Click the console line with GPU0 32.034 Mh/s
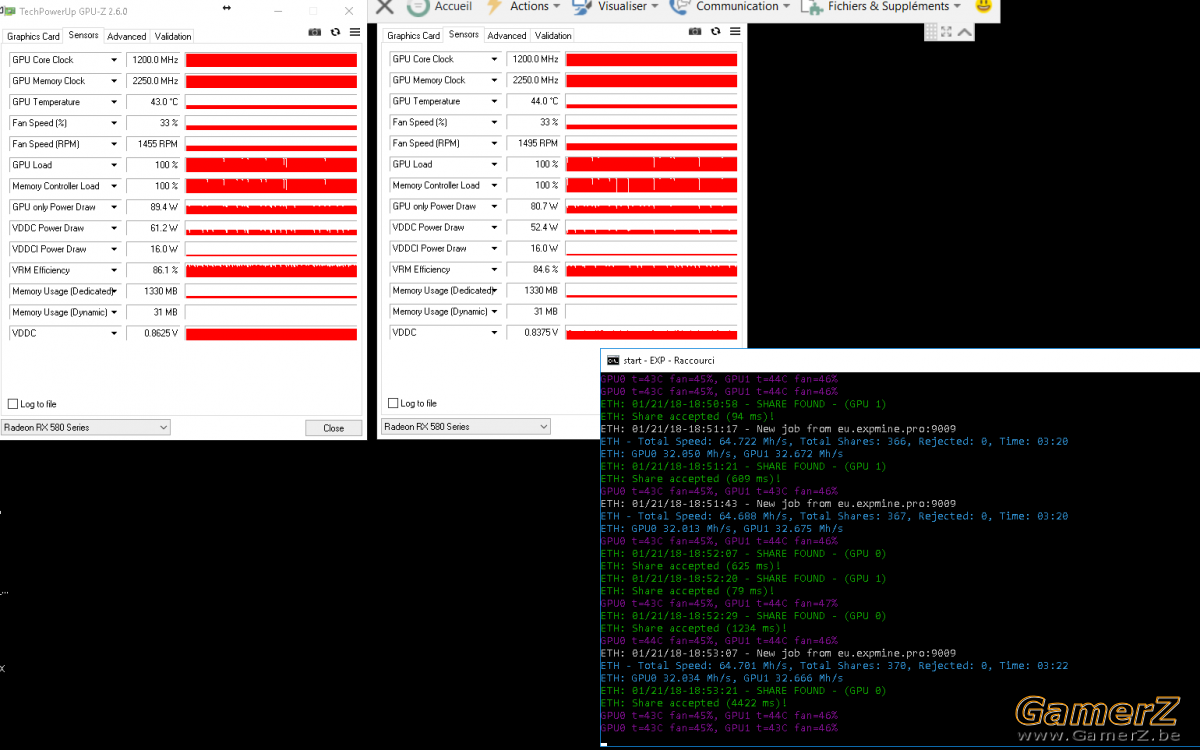Screen dimensions: 1200x750 [x=722, y=678]
